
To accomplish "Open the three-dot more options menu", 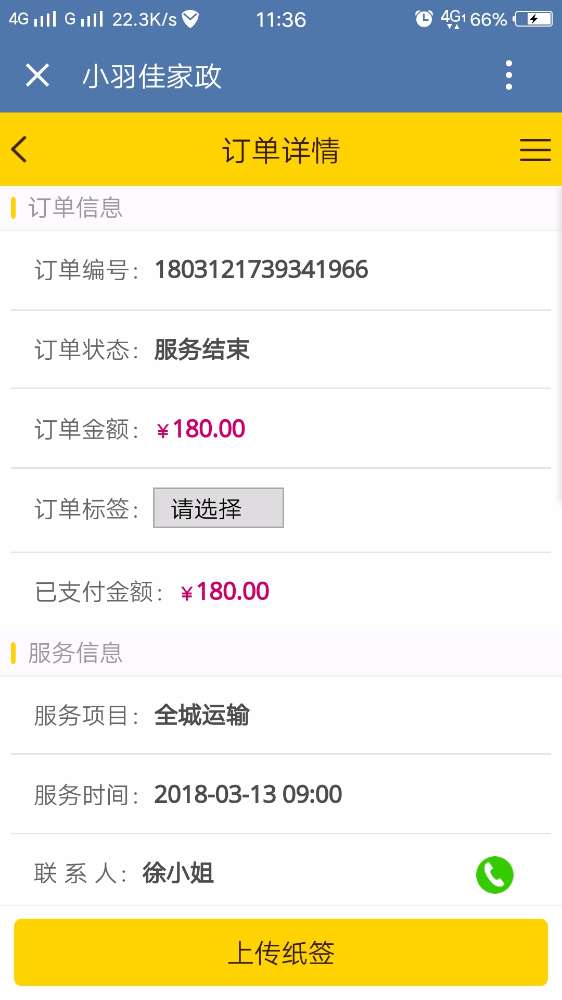I will point(508,75).
